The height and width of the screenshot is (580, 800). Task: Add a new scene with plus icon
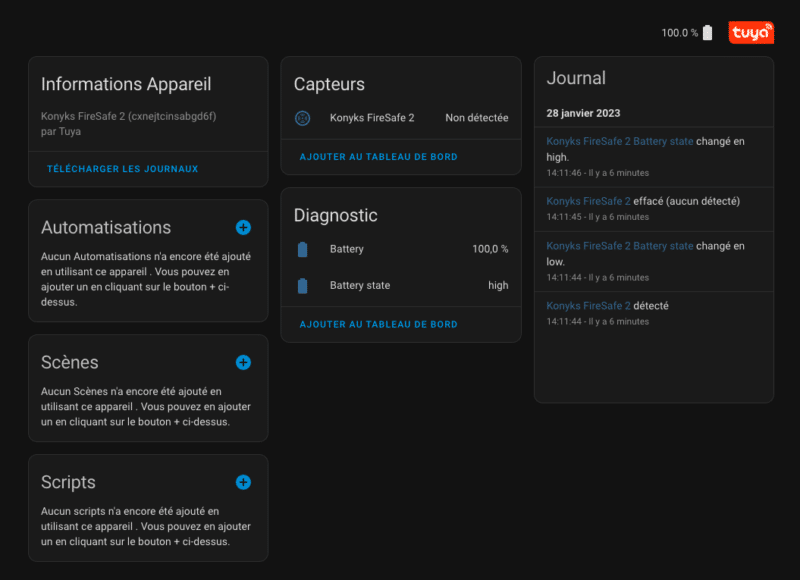click(243, 362)
